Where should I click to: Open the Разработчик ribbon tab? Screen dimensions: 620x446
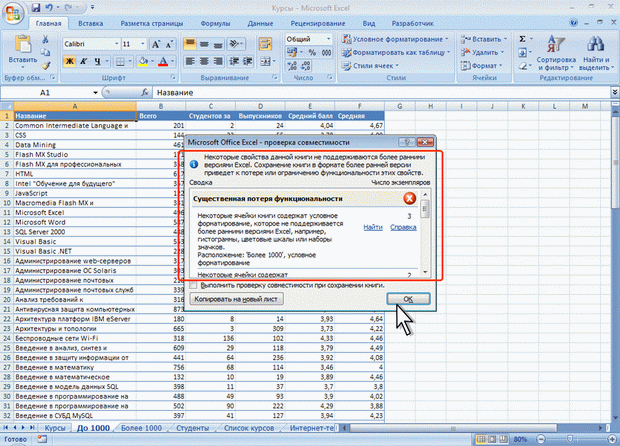pyautogui.click(x=412, y=23)
